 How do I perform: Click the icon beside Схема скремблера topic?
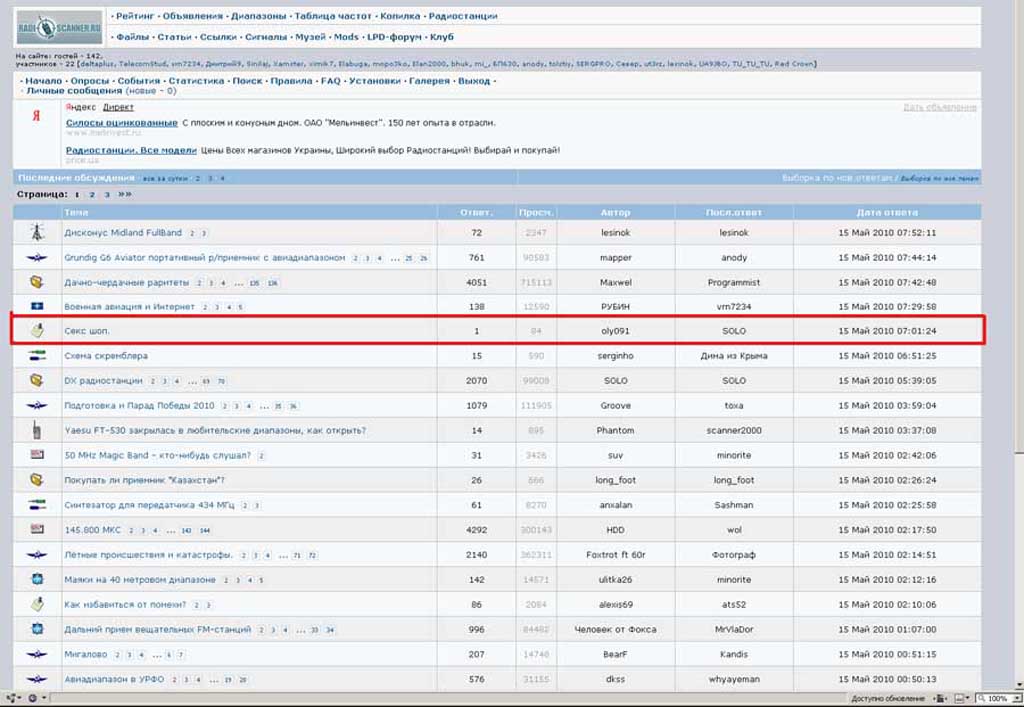(37, 356)
